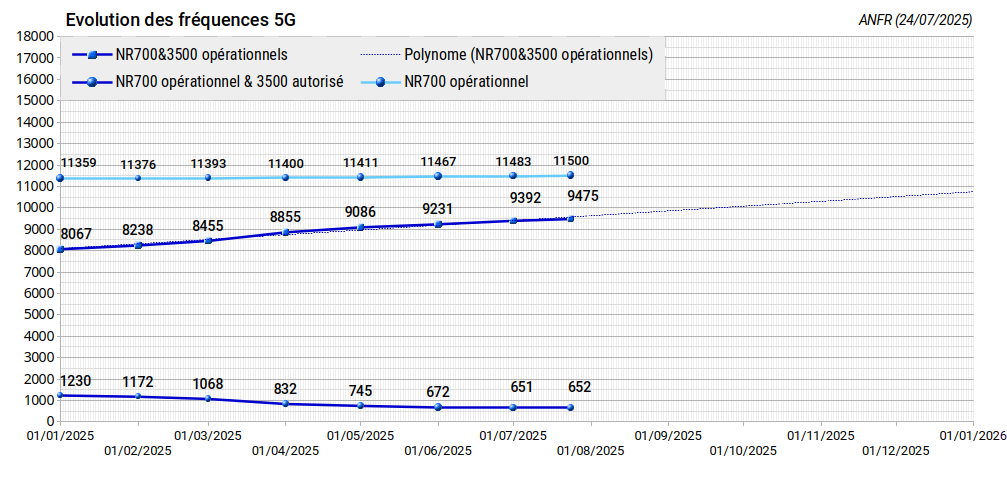This screenshot has height=496, width=1007.
Task: Select the data point labeled 11500
Action: click(570, 175)
